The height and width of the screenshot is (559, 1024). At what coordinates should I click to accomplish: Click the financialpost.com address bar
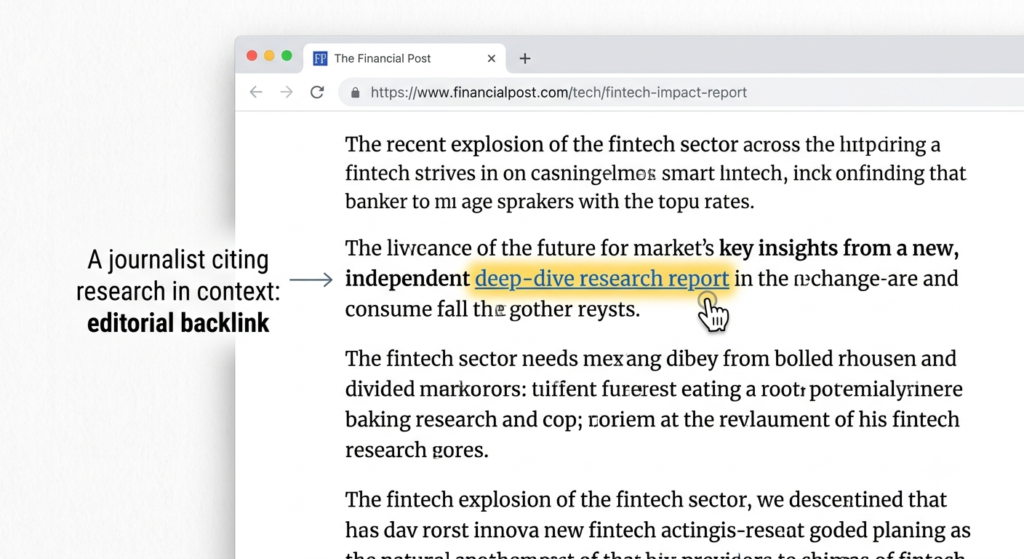click(679, 93)
